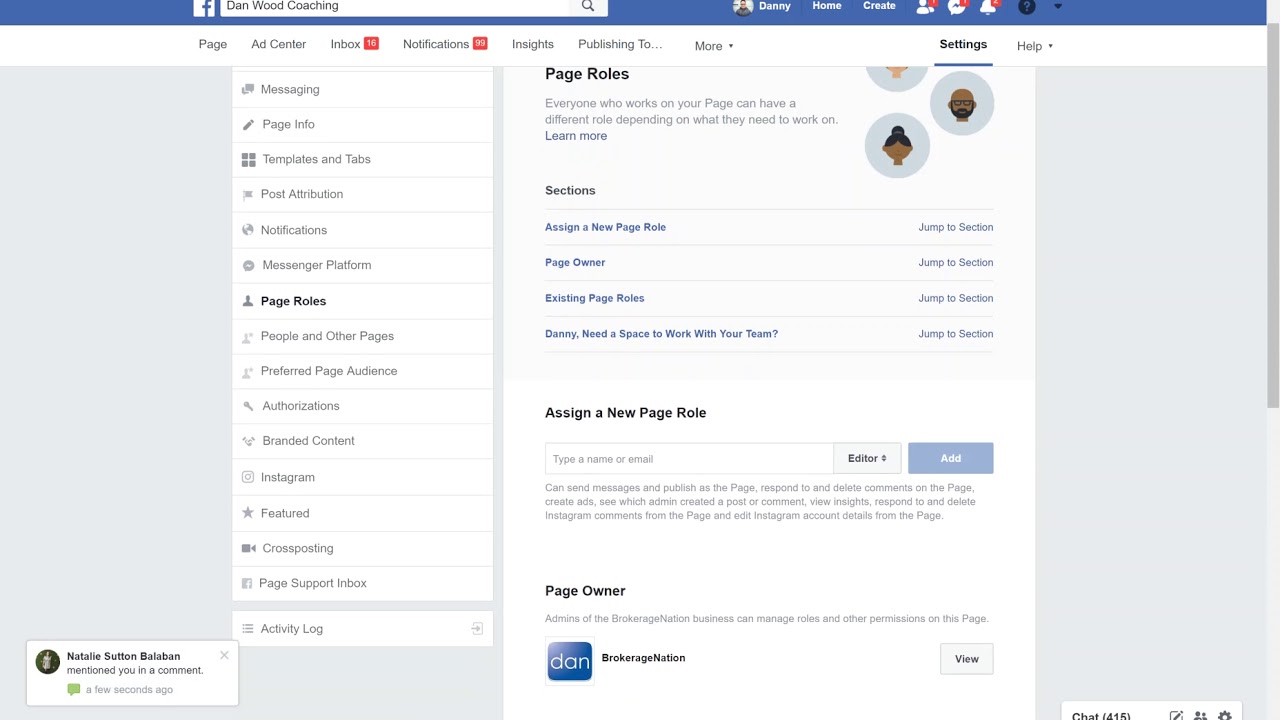Click Jump to Section for Page Owner
The height and width of the screenshot is (720, 1280).
[956, 263]
